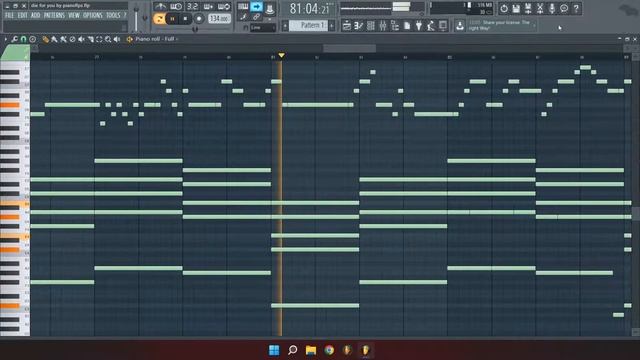Toggle the metronome
This screenshot has height=360, width=640.
click(160, 7)
